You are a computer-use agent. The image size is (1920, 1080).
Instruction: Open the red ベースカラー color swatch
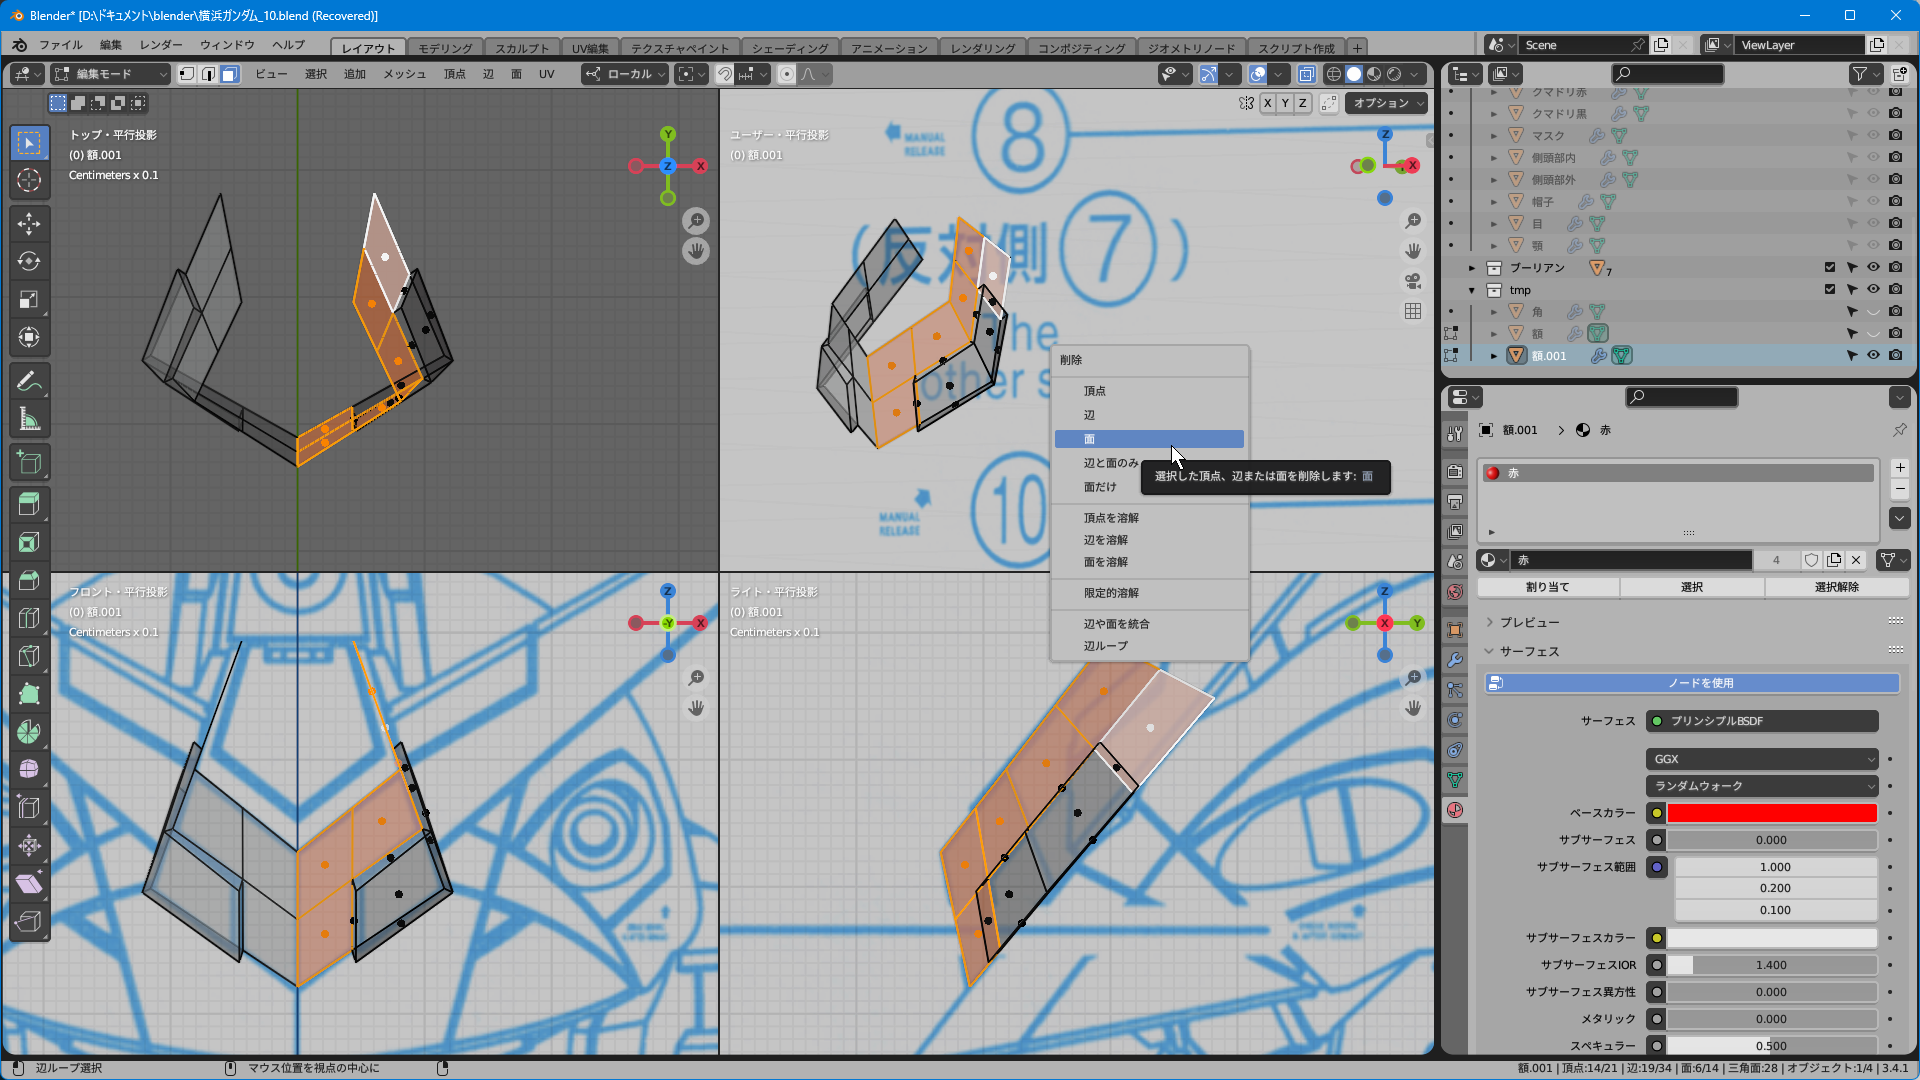tap(1771, 813)
